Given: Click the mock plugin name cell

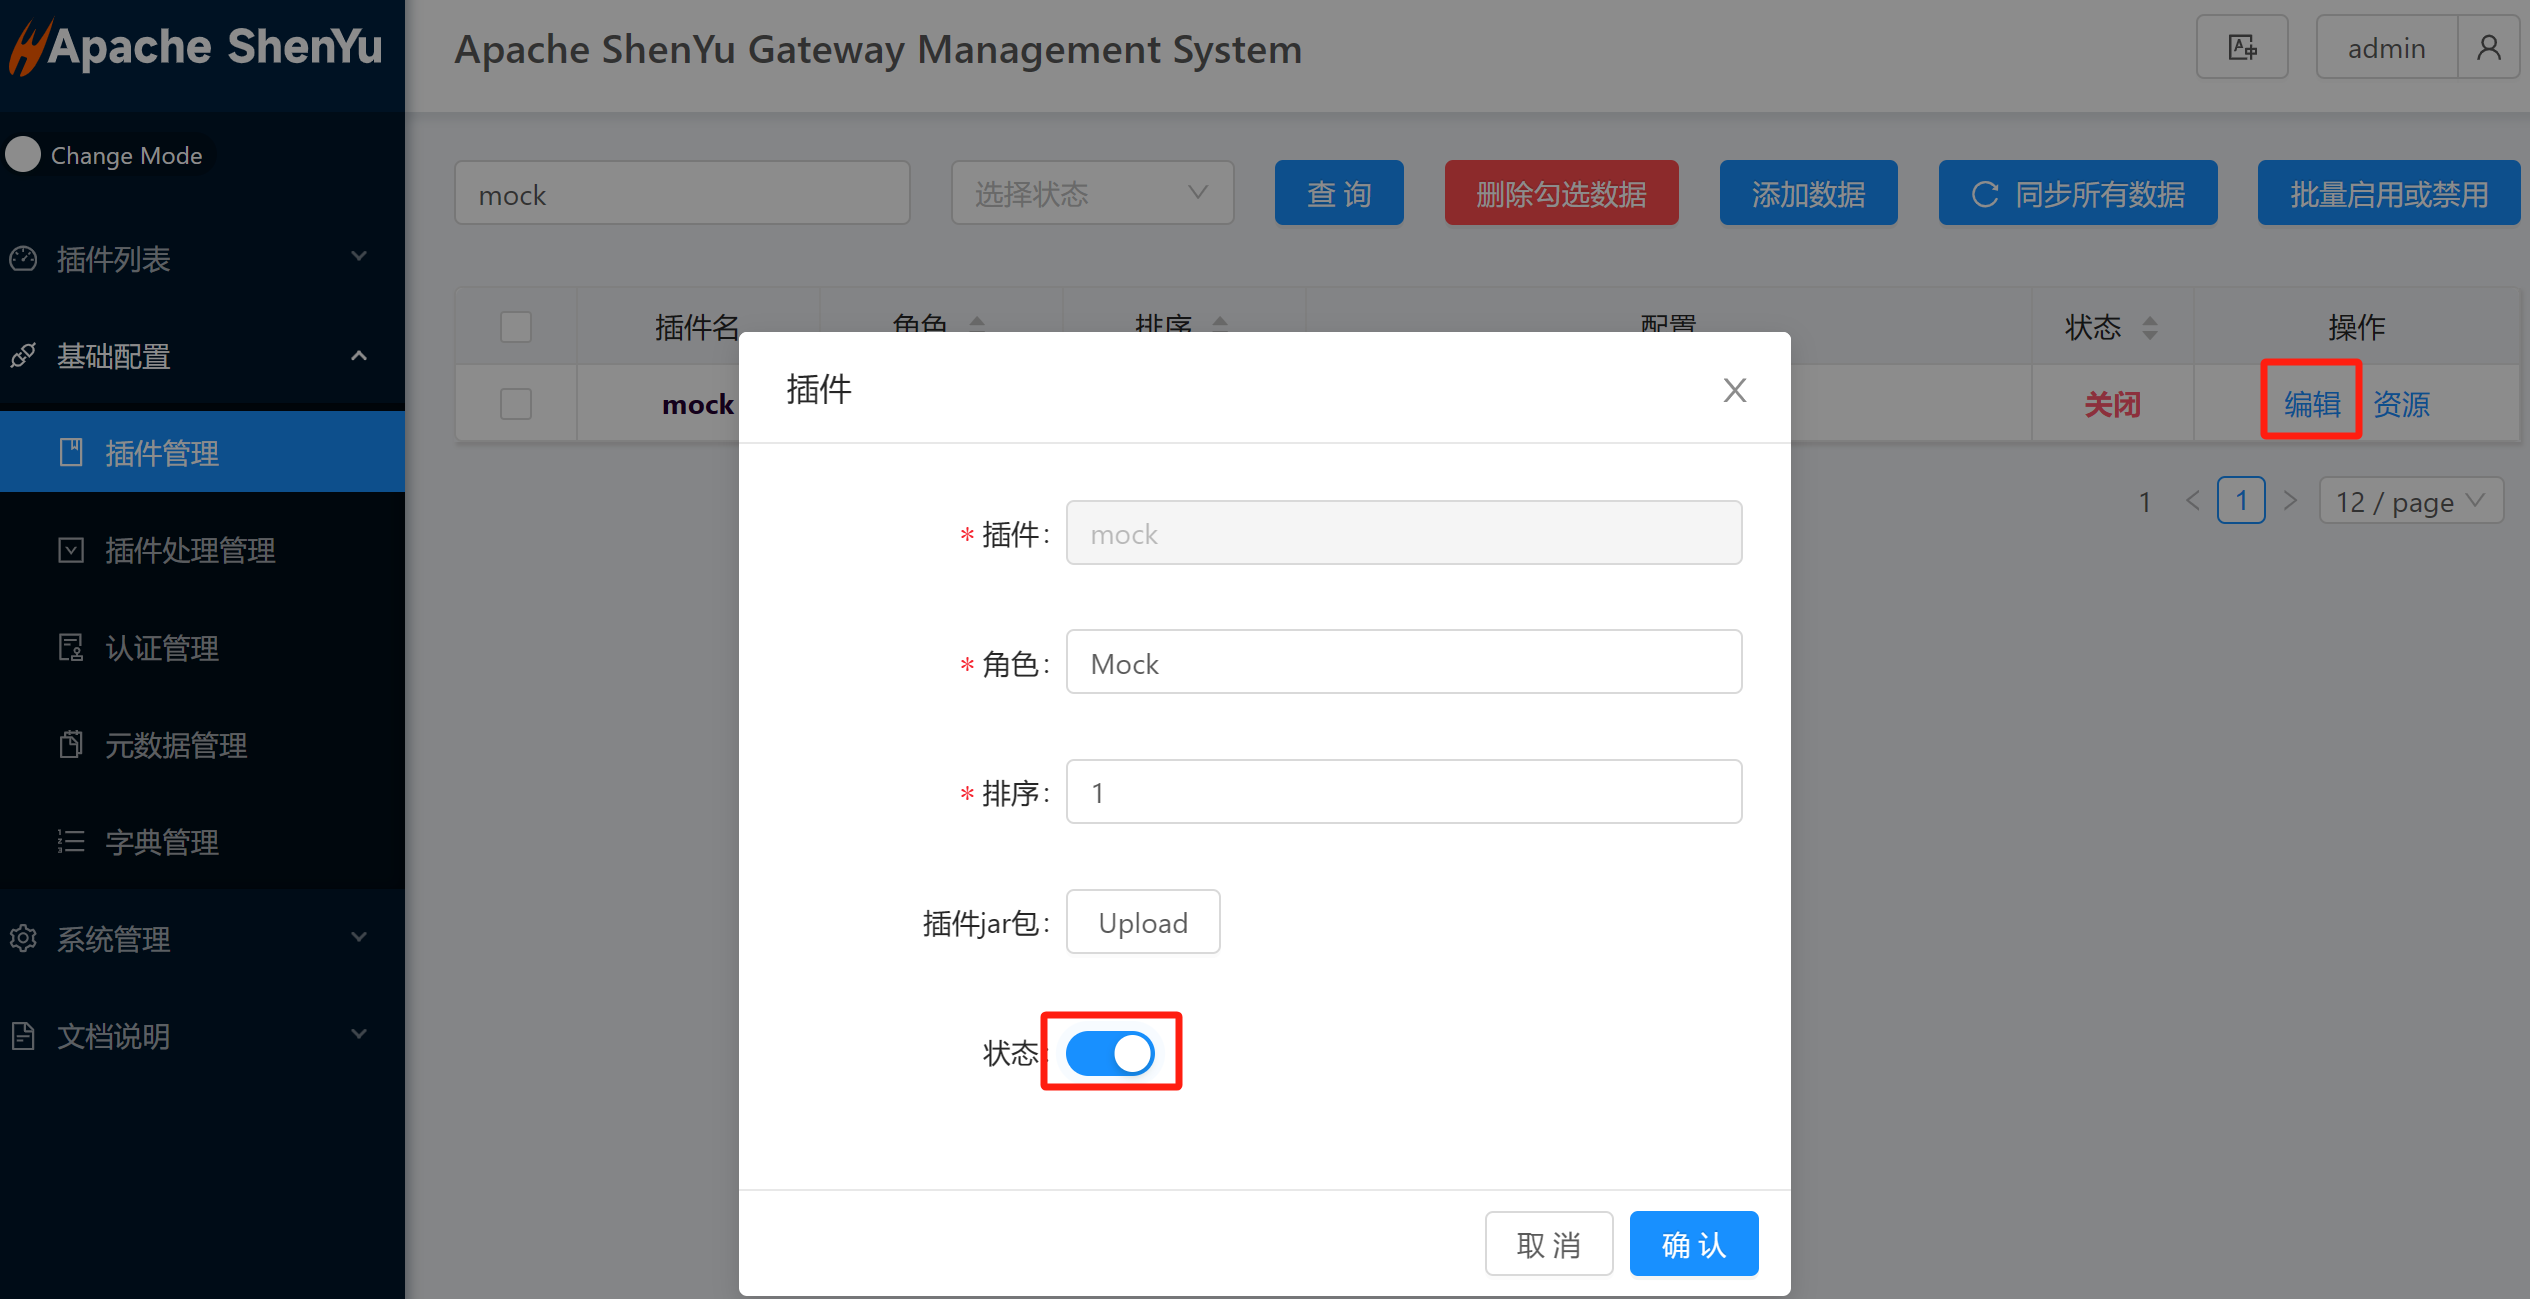Looking at the screenshot, I should click(698, 404).
